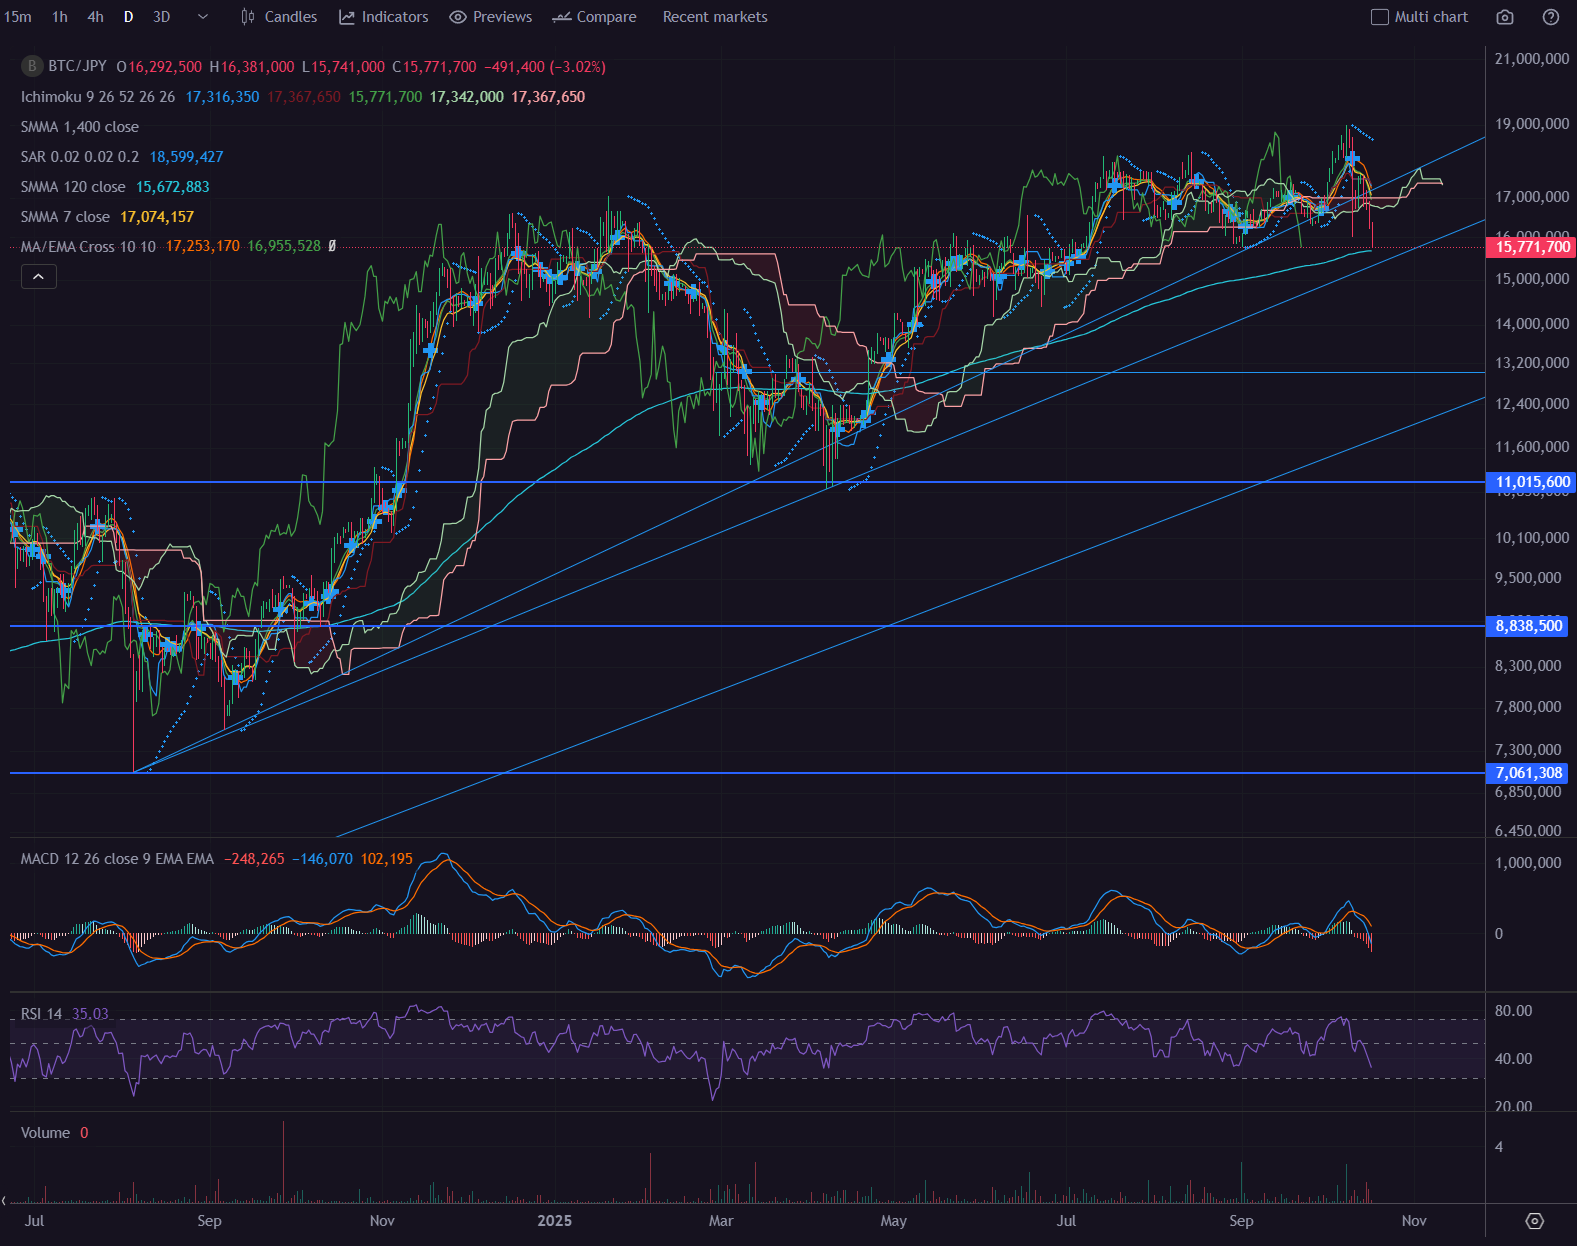Screen dimensions: 1577x1246
Task: Open Recent markets
Action: [715, 17]
